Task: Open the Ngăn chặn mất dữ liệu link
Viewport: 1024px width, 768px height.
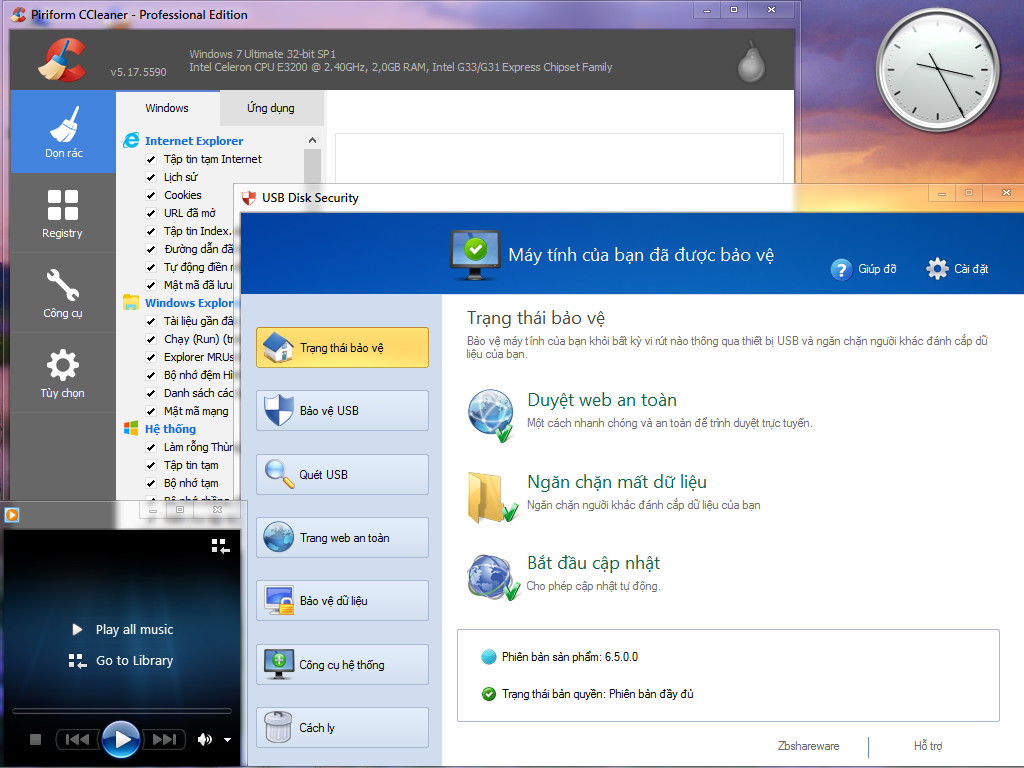Action: 617,482
